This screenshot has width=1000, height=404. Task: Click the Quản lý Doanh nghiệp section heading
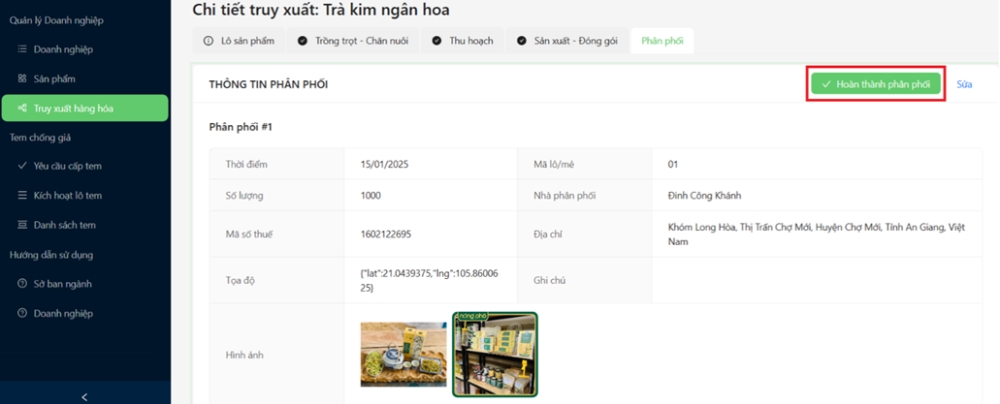[x=56, y=20]
